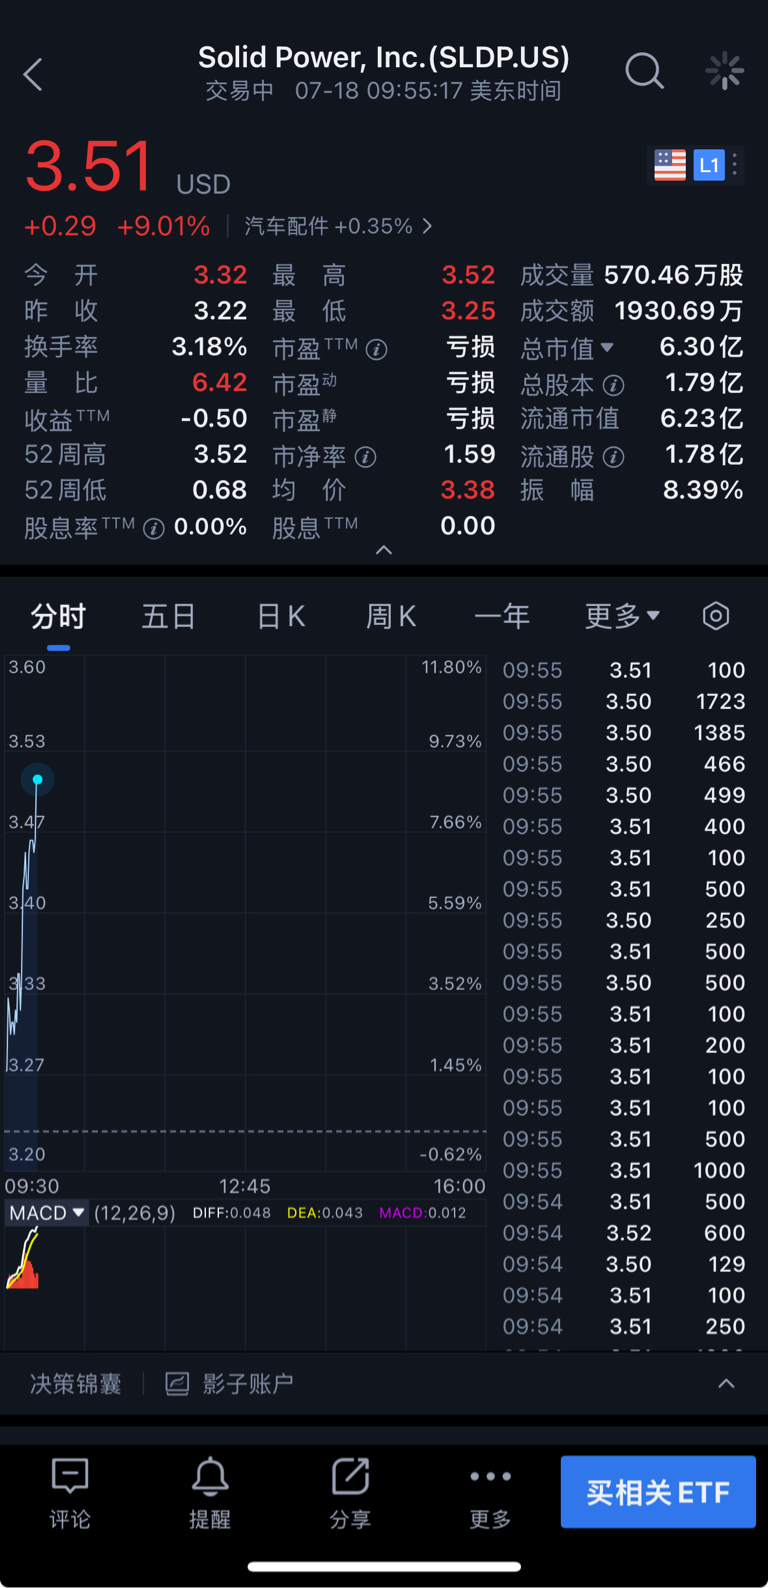The height and width of the screenshot is (1588, 769).
Task: Open 汽车配件 sector link
Action: [338, 226]
